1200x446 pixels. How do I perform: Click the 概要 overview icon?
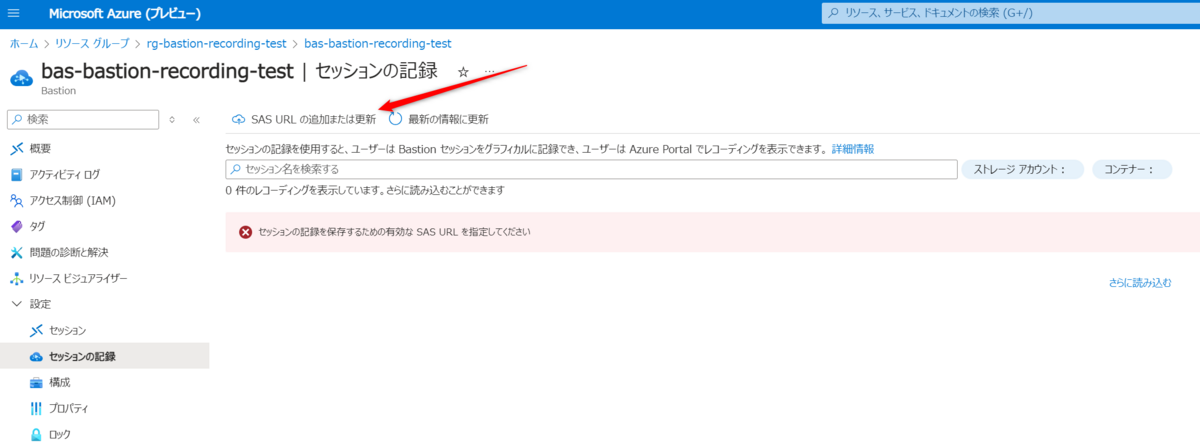(16, 148)
